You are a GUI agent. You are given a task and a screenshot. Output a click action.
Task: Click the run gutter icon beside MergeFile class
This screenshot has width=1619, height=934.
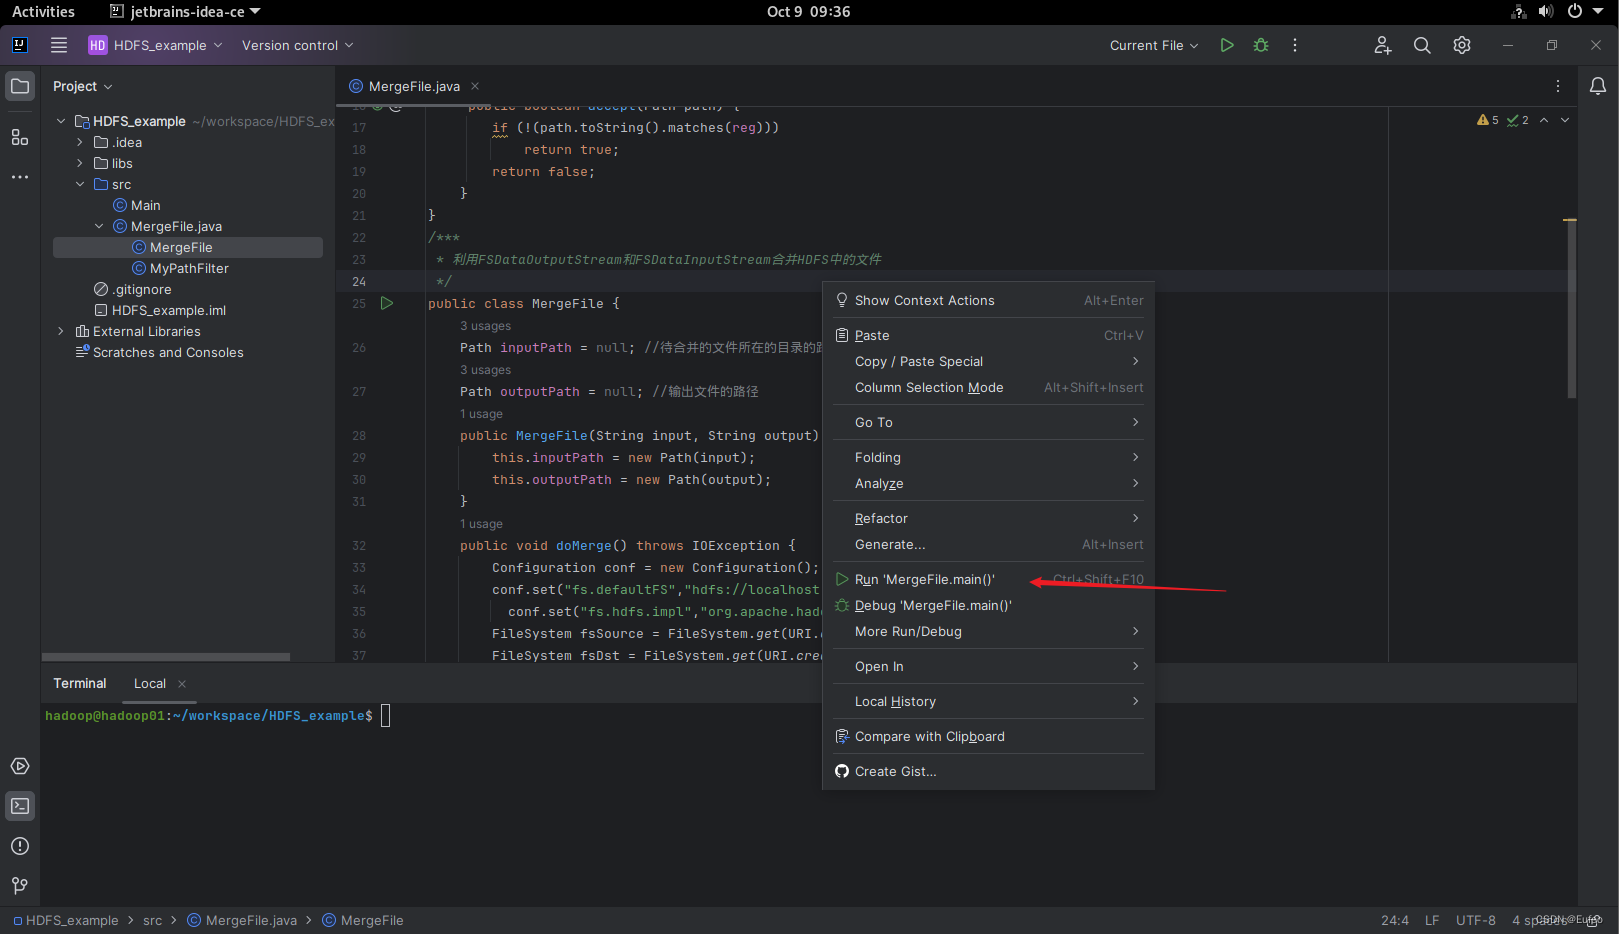(387, 303)
